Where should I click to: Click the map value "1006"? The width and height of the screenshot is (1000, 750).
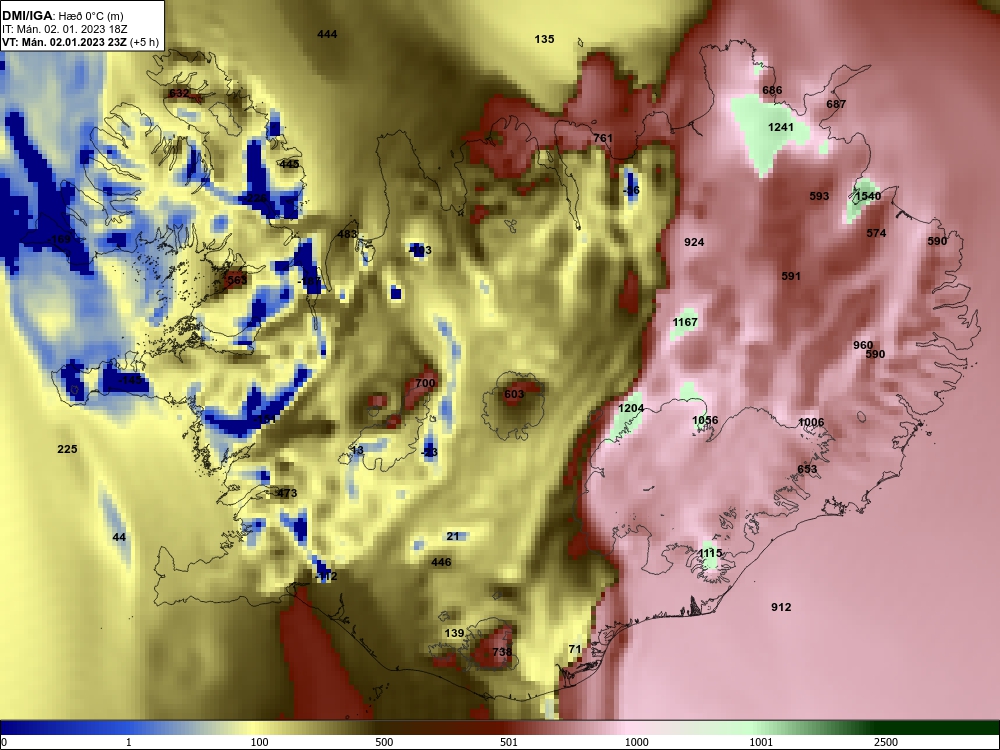click(811, 423)
